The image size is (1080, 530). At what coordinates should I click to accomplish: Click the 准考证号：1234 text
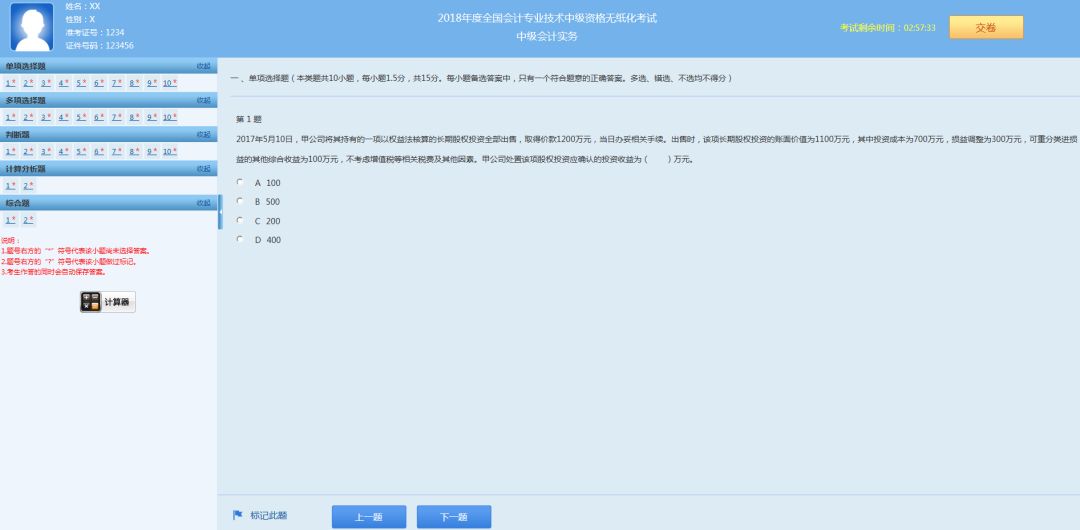click(95, 32)
